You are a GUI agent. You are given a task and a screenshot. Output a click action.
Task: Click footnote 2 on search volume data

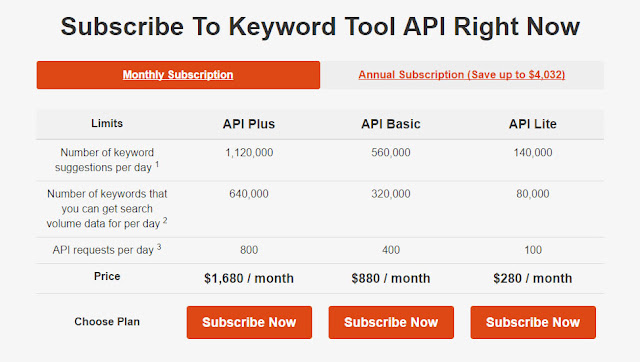[x=165, y=220]
